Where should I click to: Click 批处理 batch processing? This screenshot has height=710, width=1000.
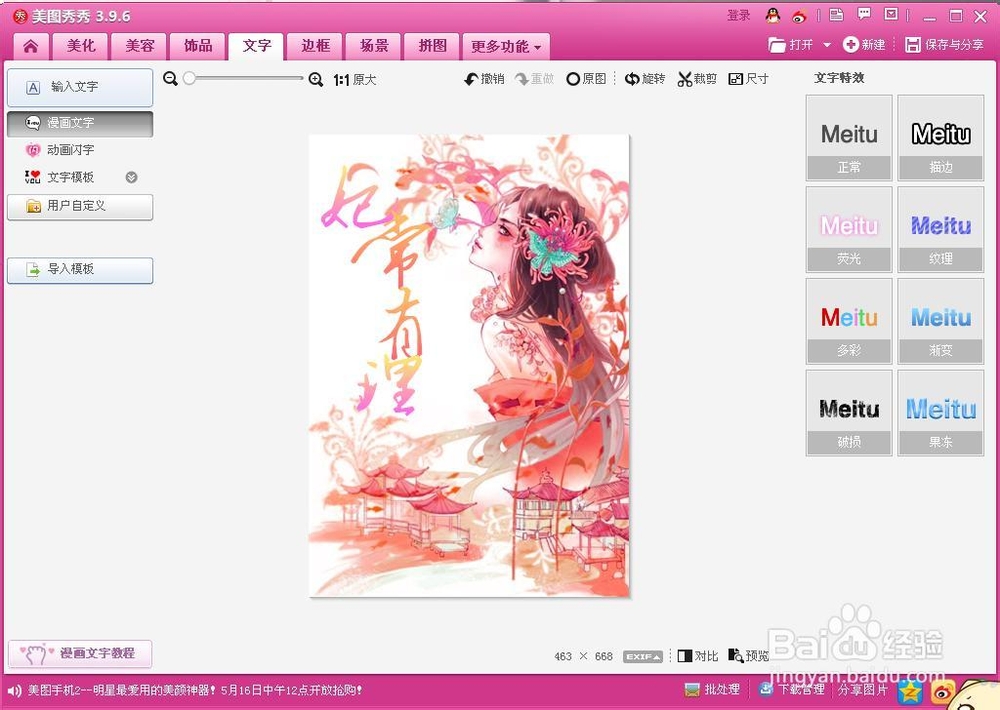(712, 690)
